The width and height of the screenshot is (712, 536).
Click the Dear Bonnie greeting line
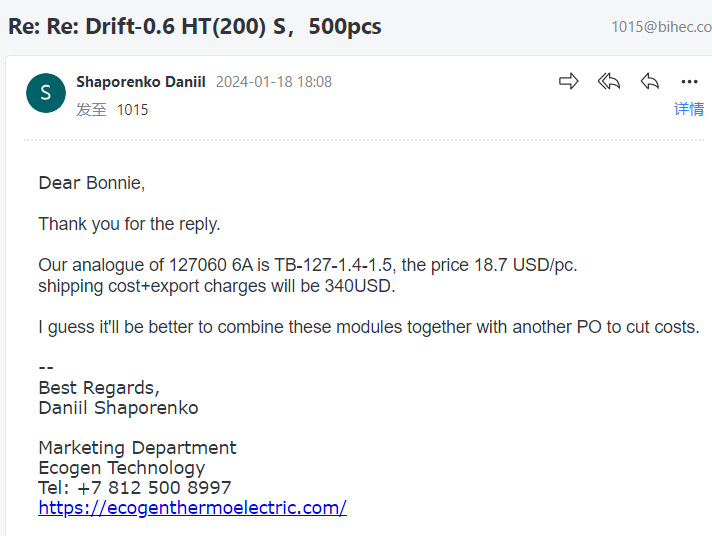click(92, 183)
